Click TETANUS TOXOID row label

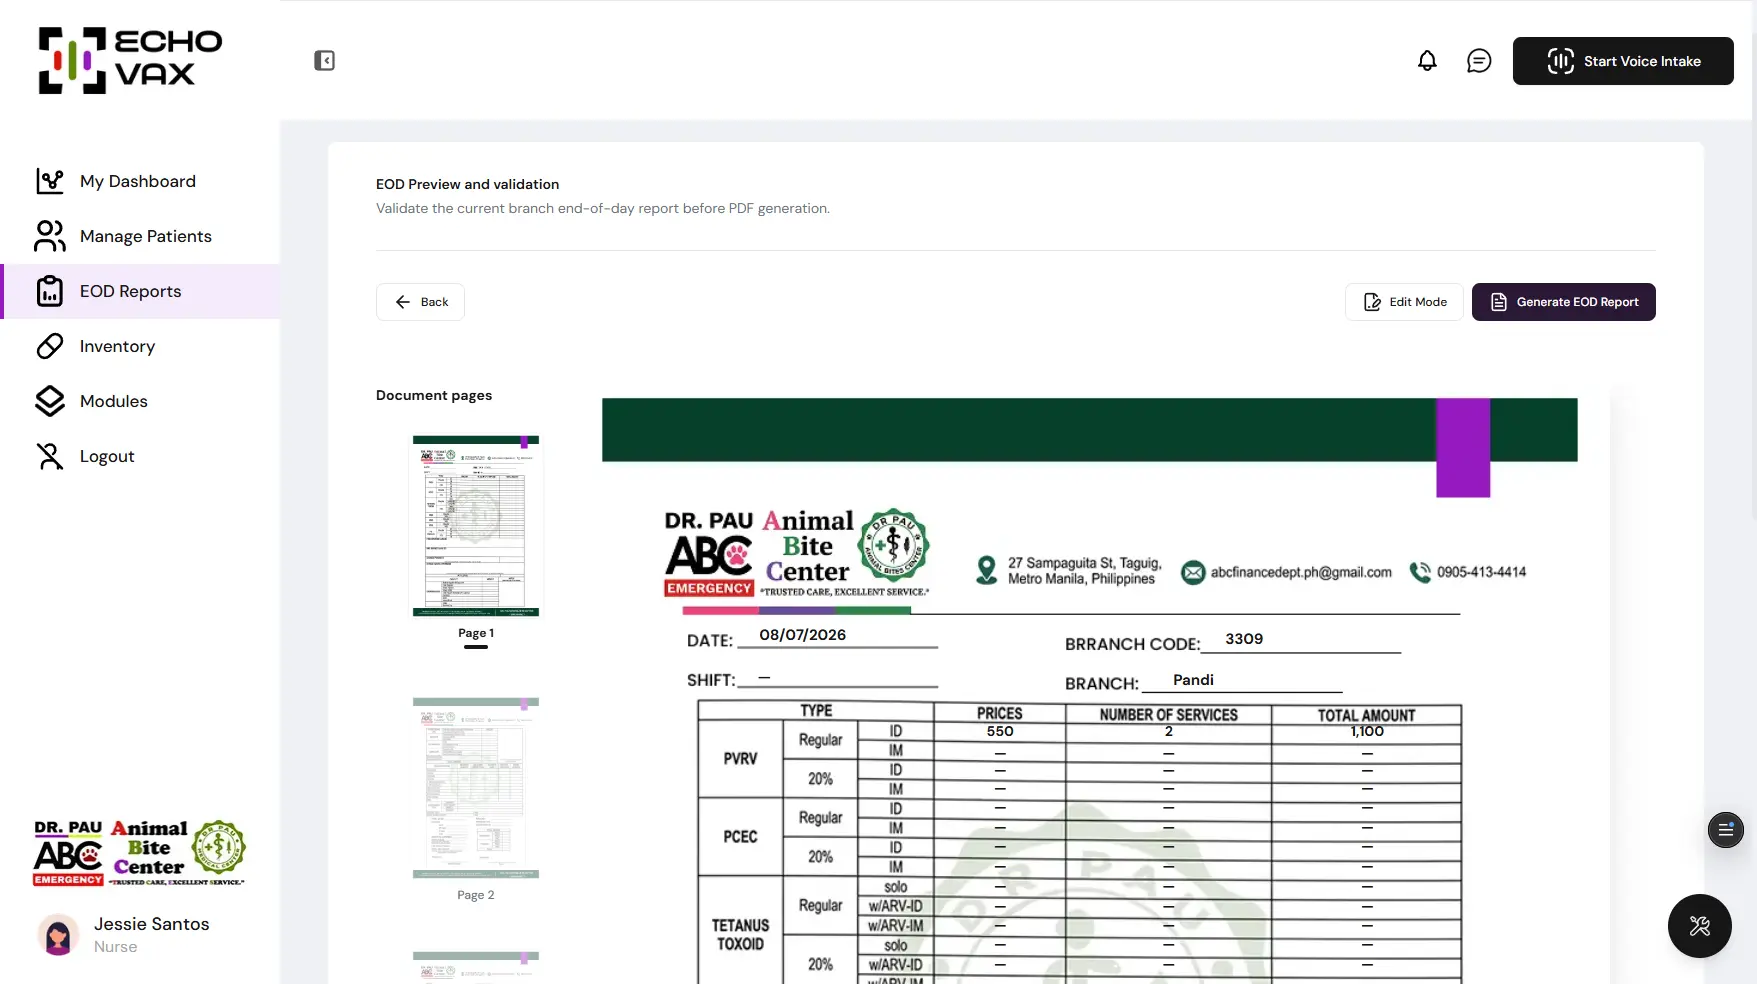click(x=740, y=934)
